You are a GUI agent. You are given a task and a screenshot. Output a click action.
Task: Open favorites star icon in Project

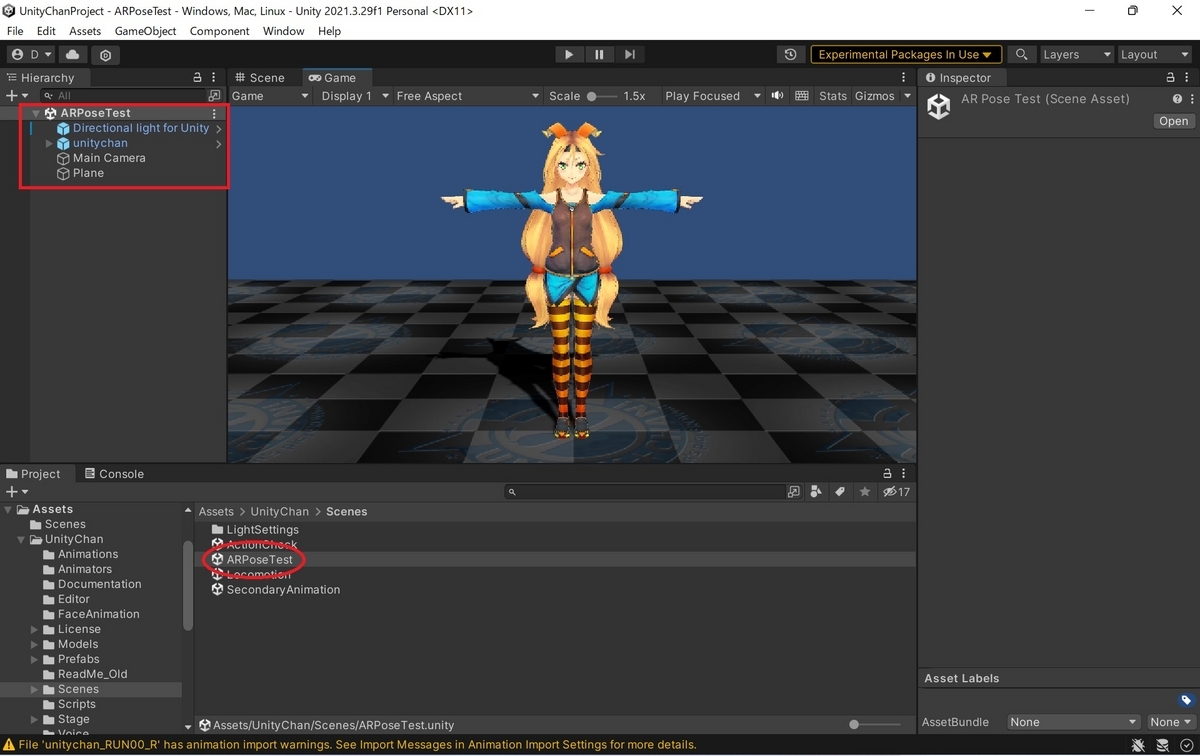point(865,492)
